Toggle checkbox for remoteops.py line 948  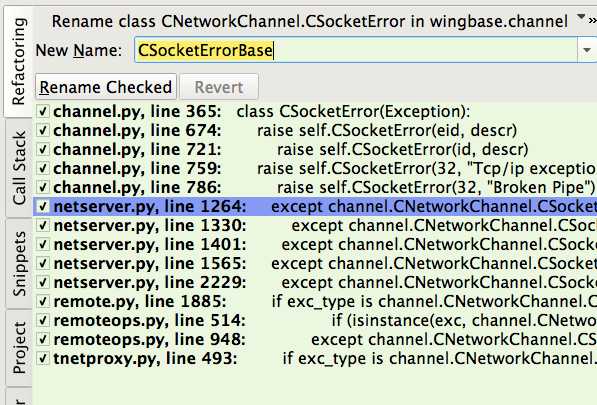[x=43, y=339]
